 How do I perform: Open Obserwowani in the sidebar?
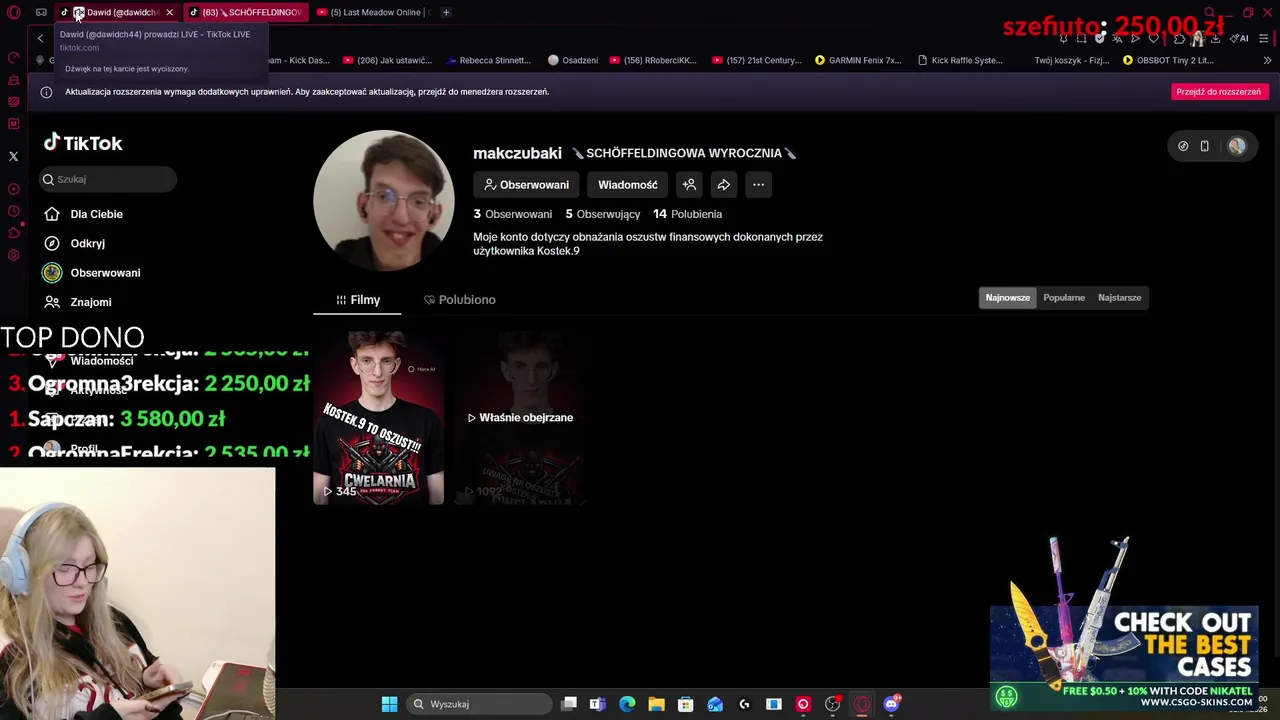click(92, 272)
